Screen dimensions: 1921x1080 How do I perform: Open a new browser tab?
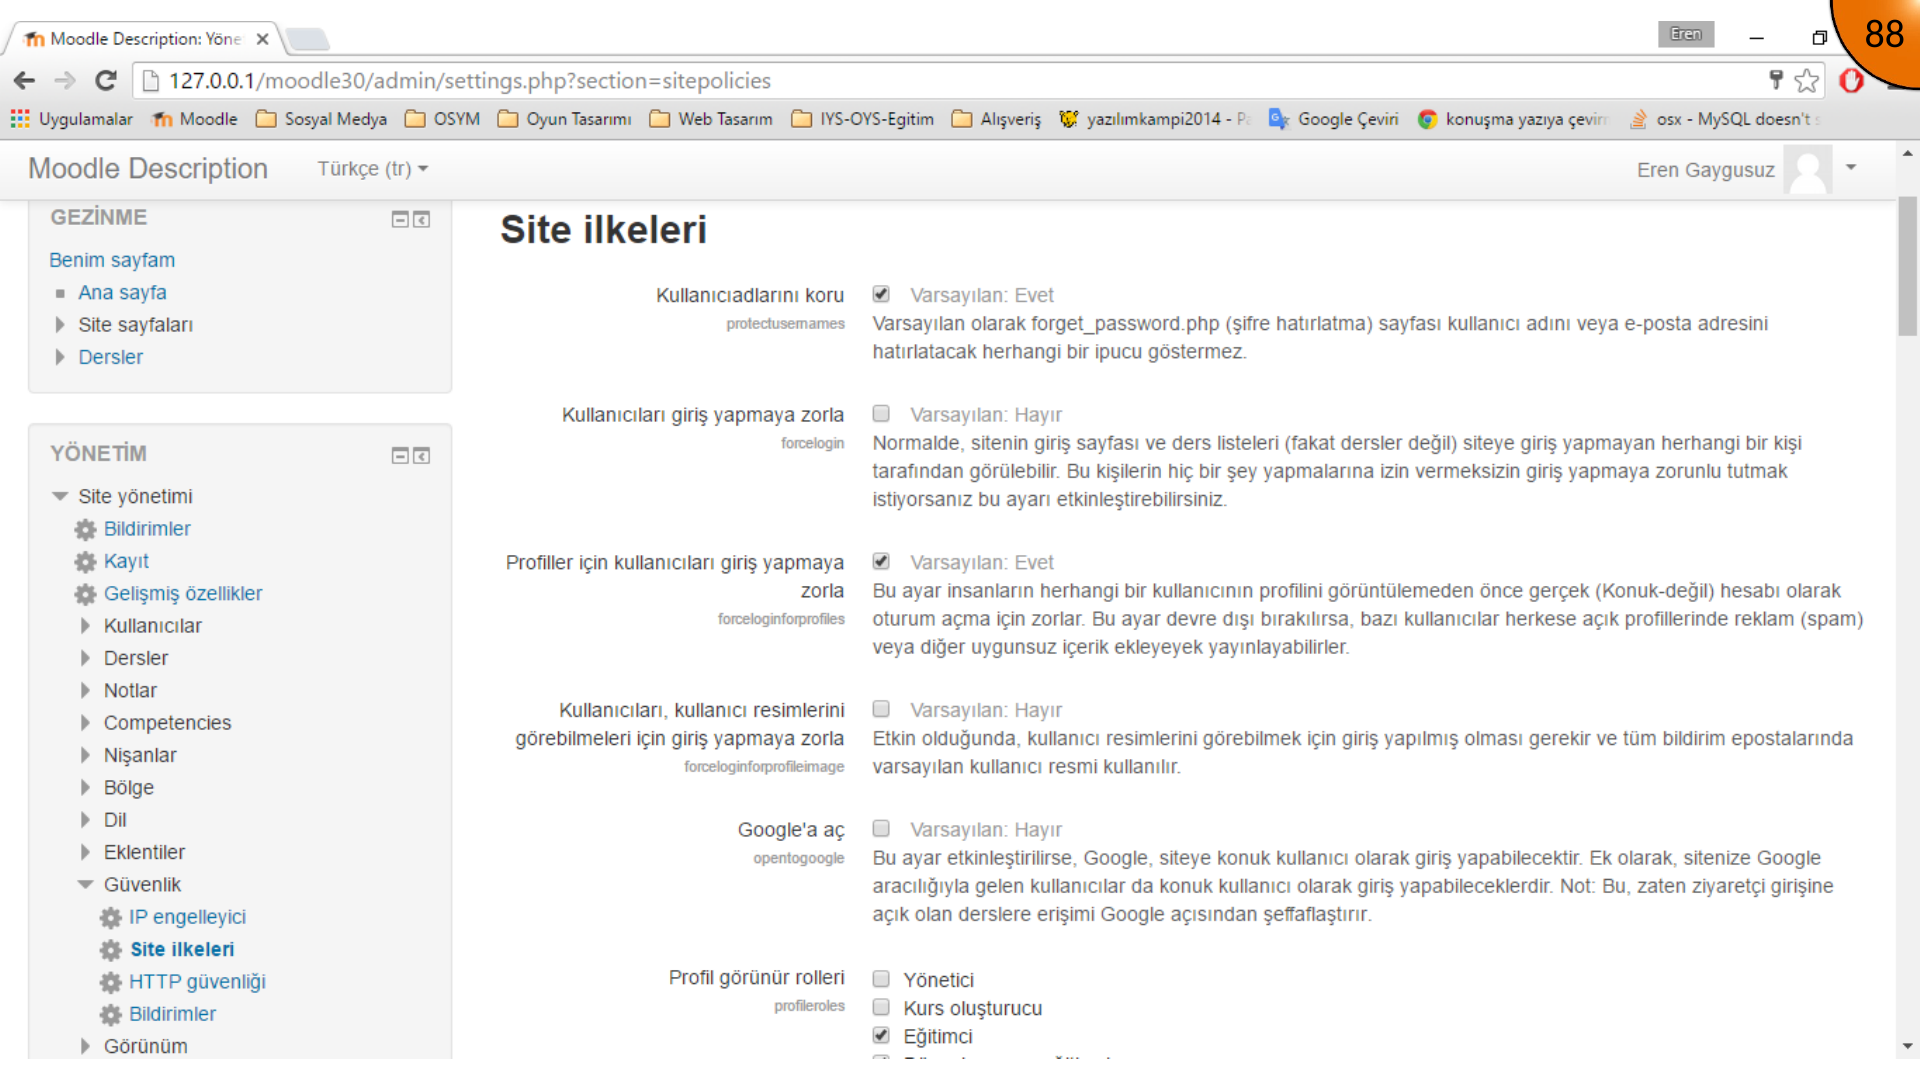click(307, 40)
